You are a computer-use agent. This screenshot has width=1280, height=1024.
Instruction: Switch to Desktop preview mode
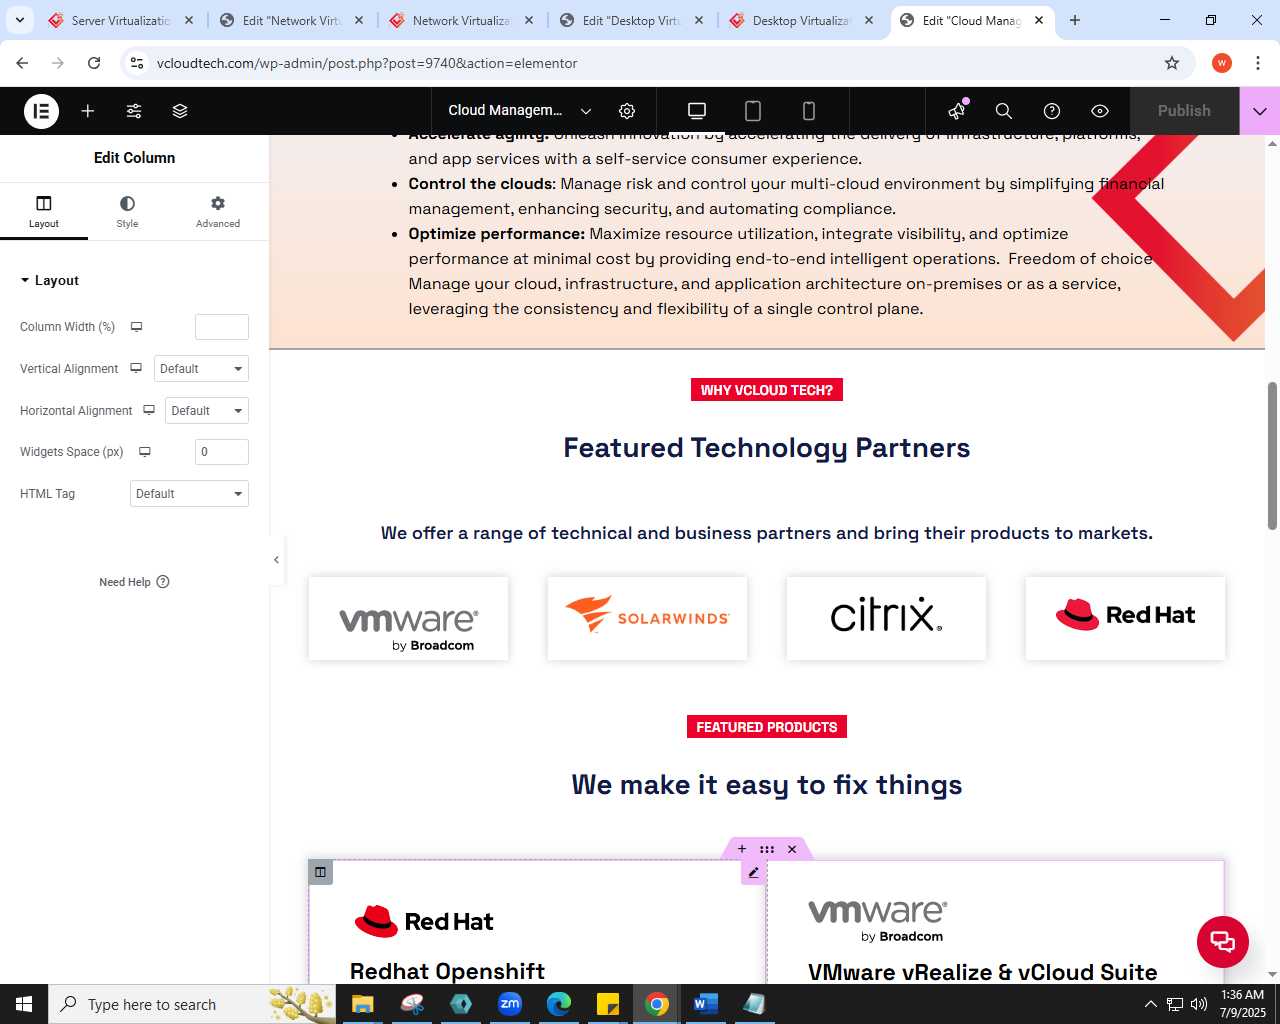coord(697,111)
